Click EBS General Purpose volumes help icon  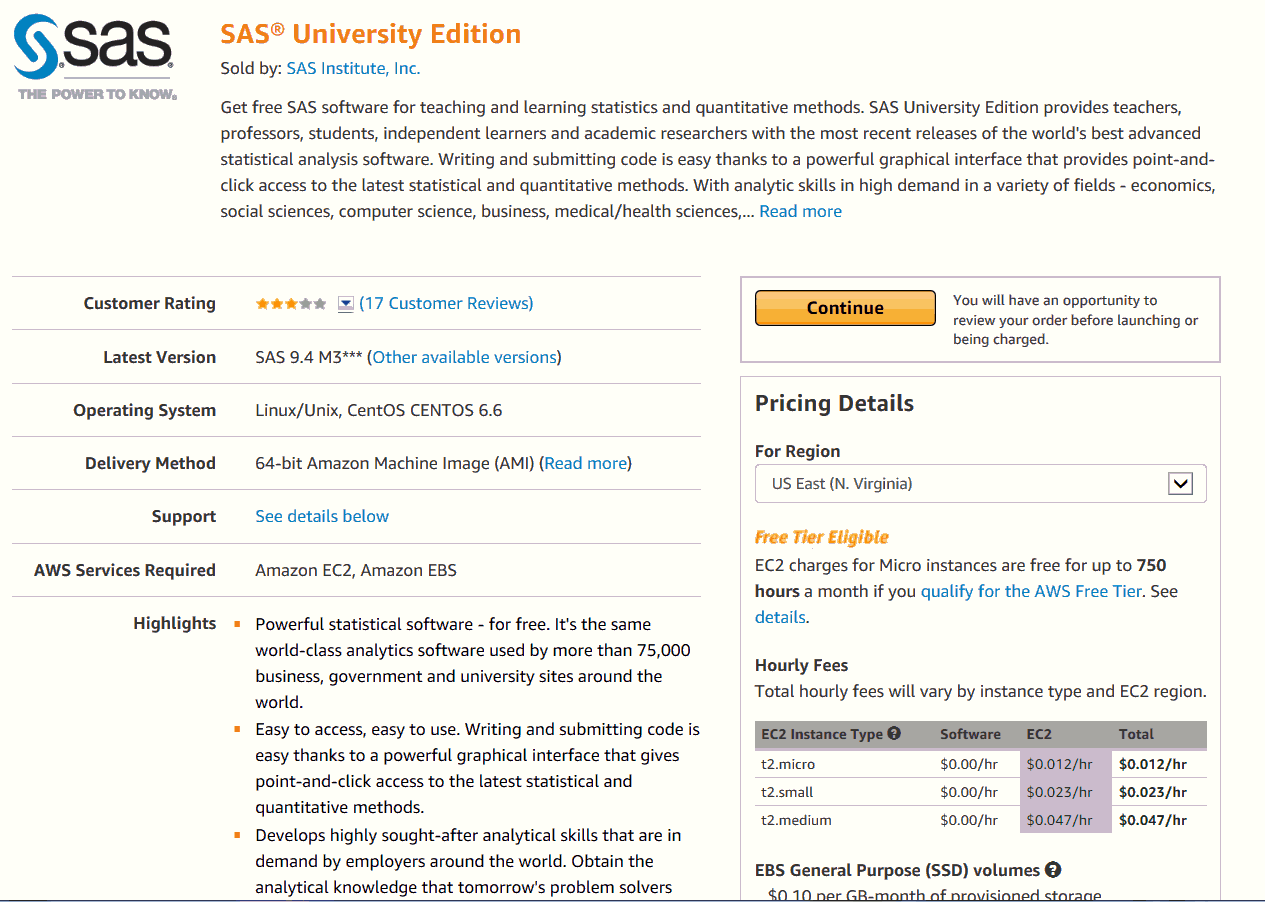(1053, 870)
